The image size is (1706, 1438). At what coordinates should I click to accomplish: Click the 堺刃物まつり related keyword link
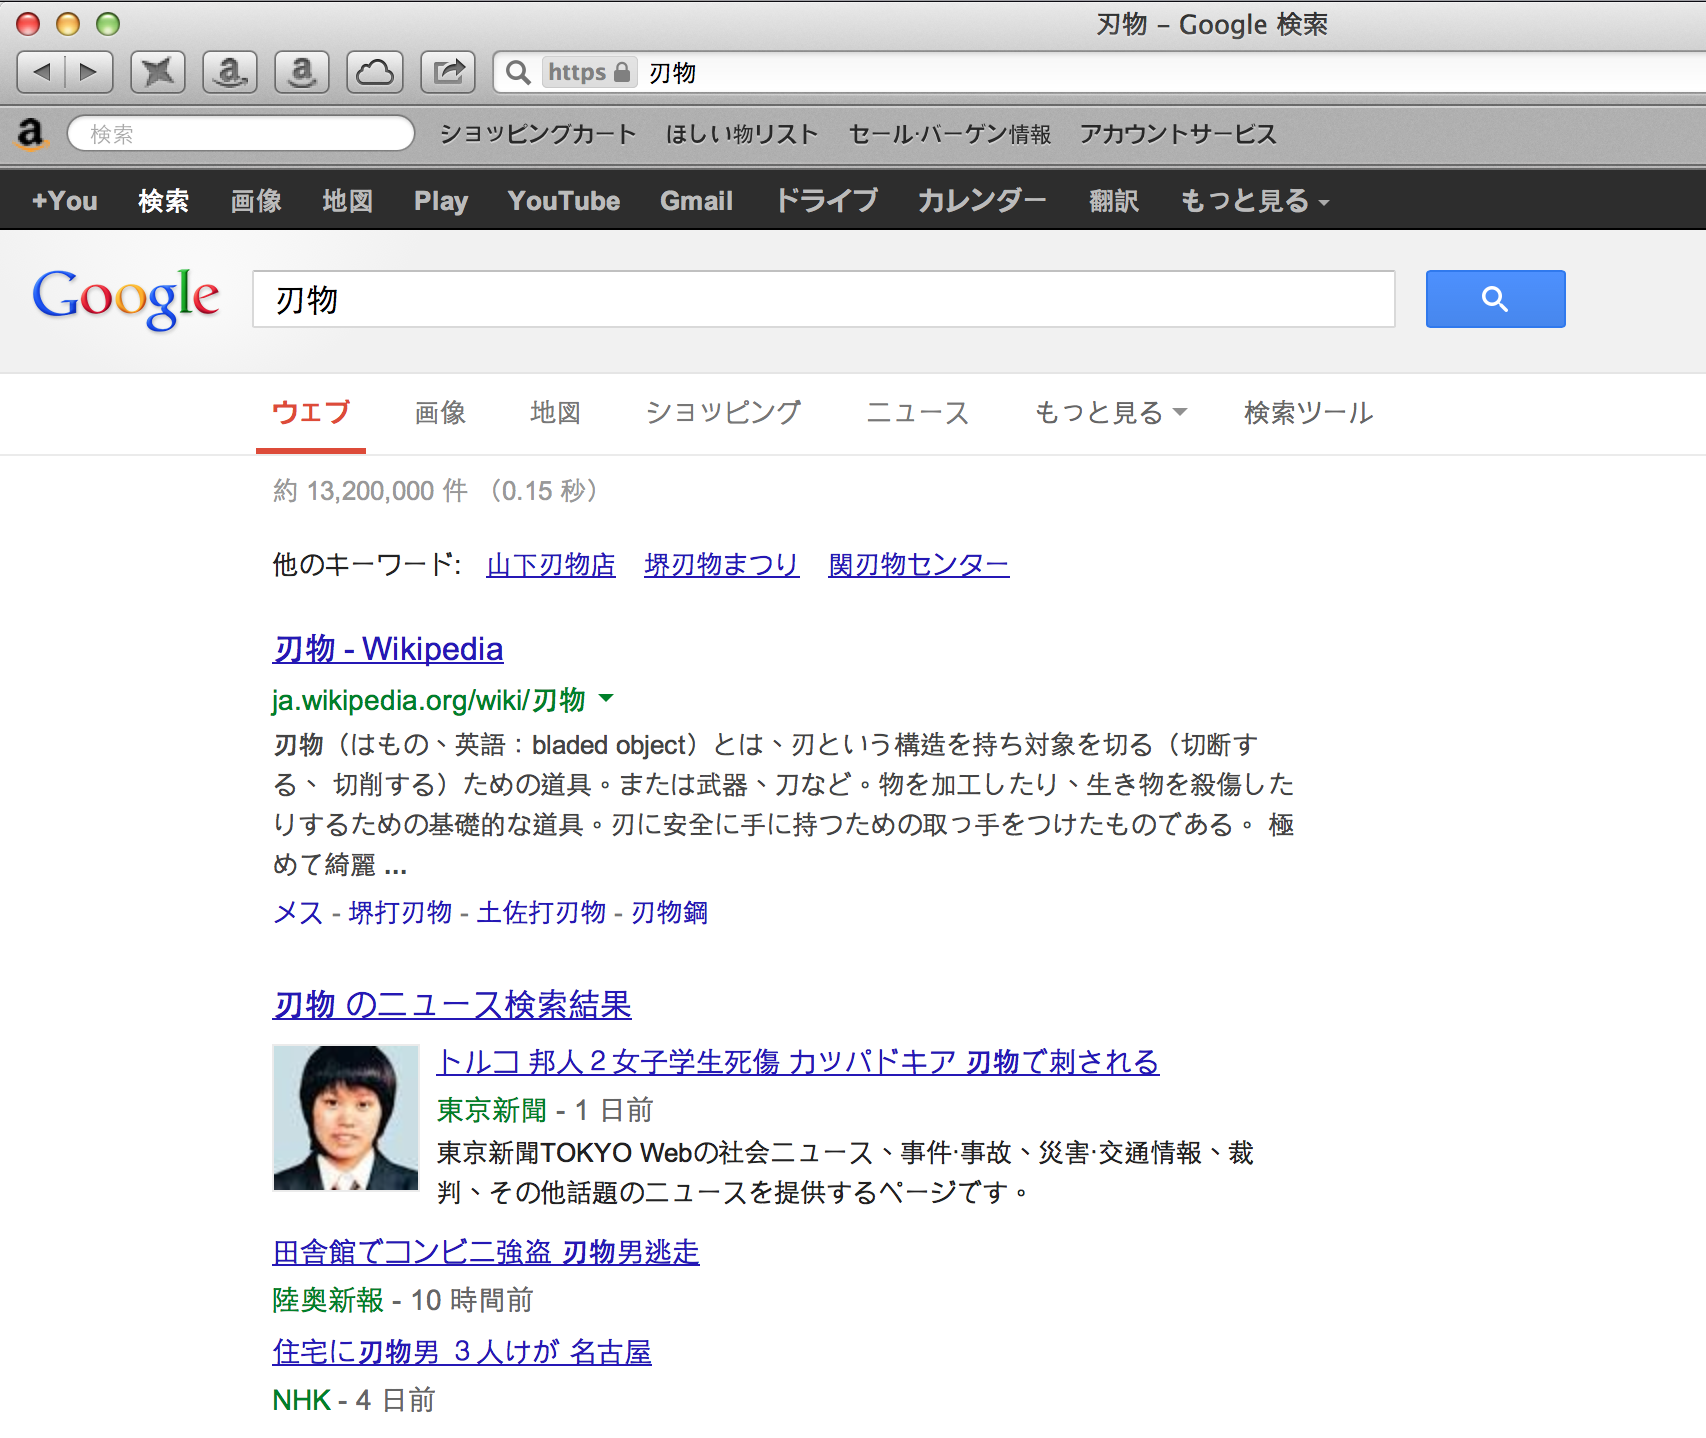click(722, 565)
